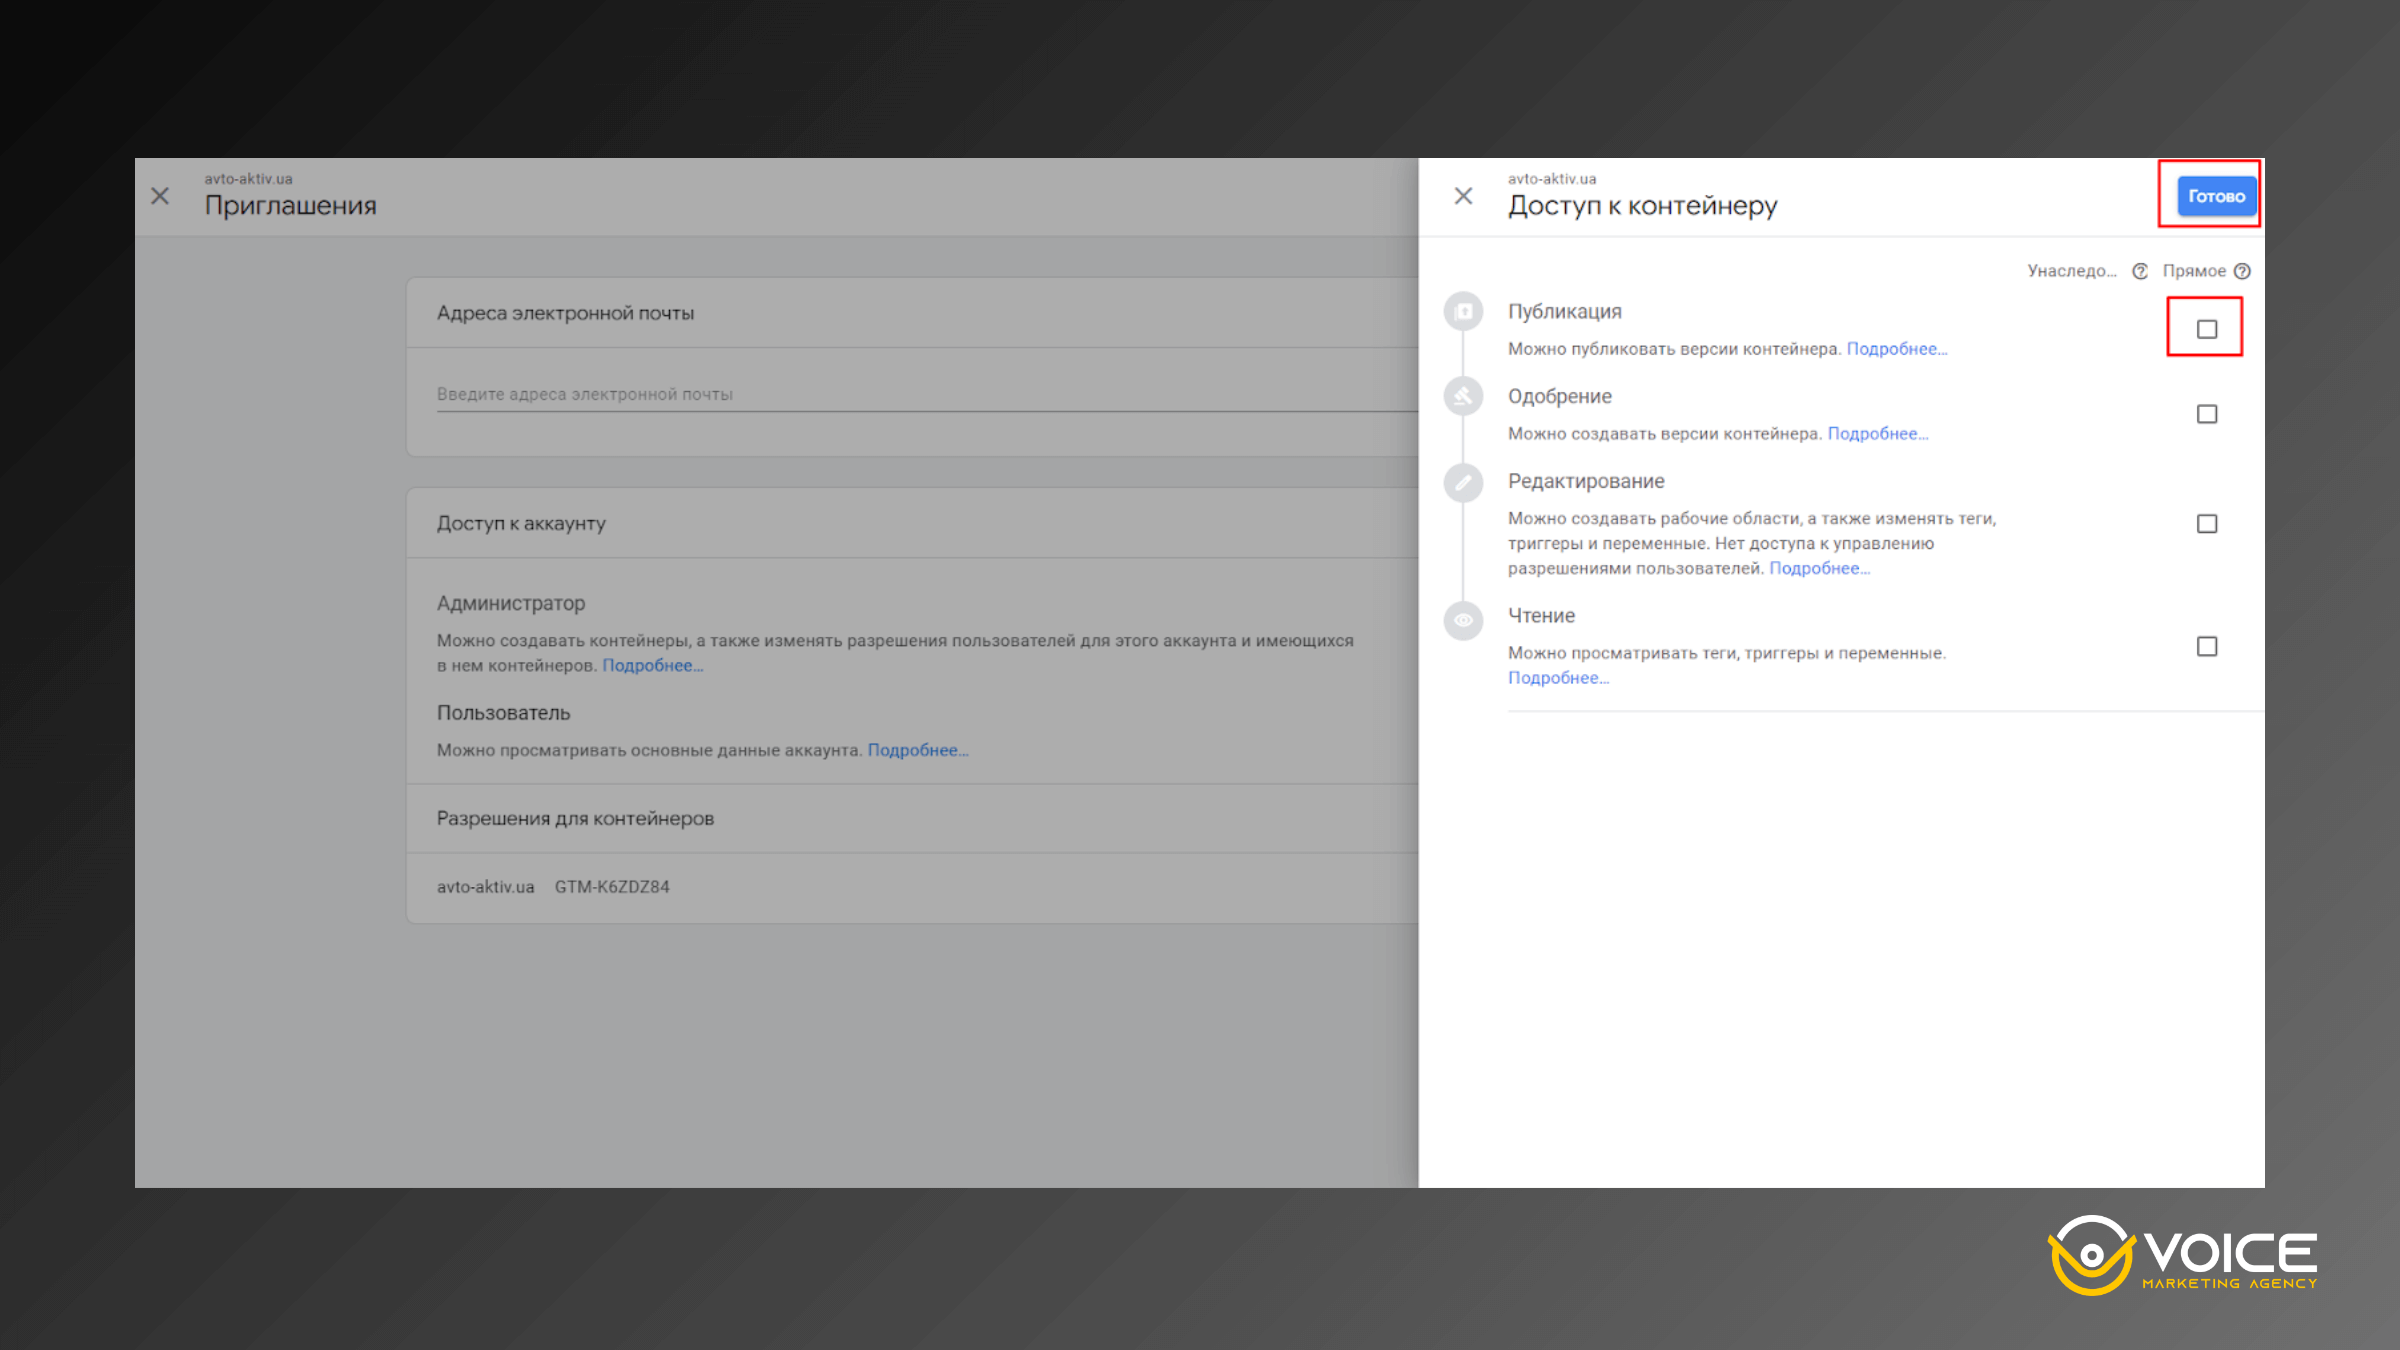Tick the Редактирование permission checkbox
The height and width of the screenshot is (1350, 2400).
pyautogui.click(x=2206, y=524)
